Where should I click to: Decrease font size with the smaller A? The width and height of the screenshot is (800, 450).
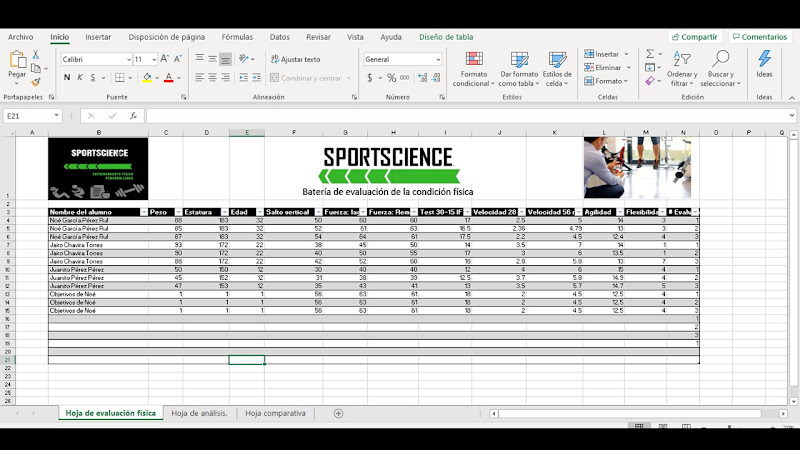click(178, 59)
